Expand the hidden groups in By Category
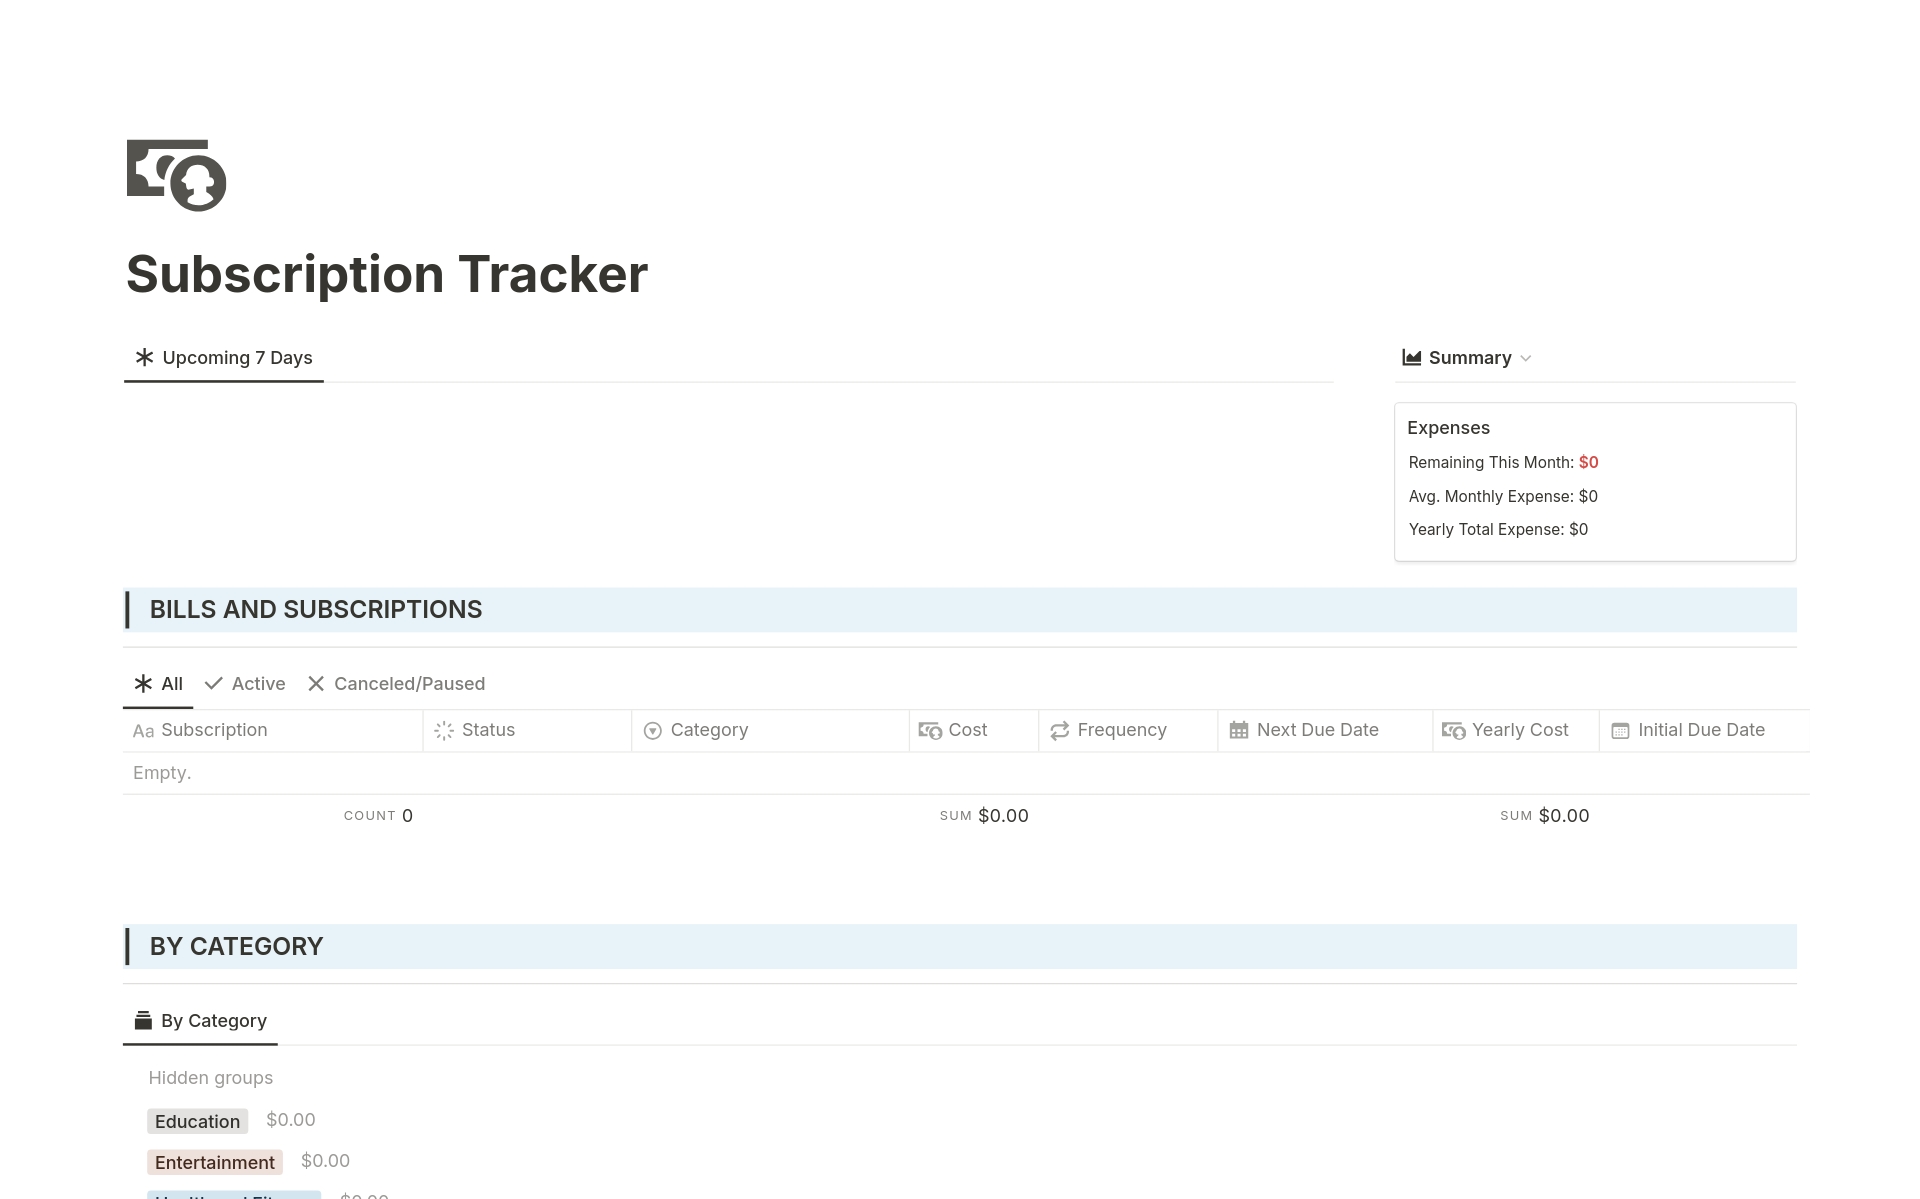The height and width of the screenshot is (1199, 1920). pyautogui.click(x=211, y=1077)
